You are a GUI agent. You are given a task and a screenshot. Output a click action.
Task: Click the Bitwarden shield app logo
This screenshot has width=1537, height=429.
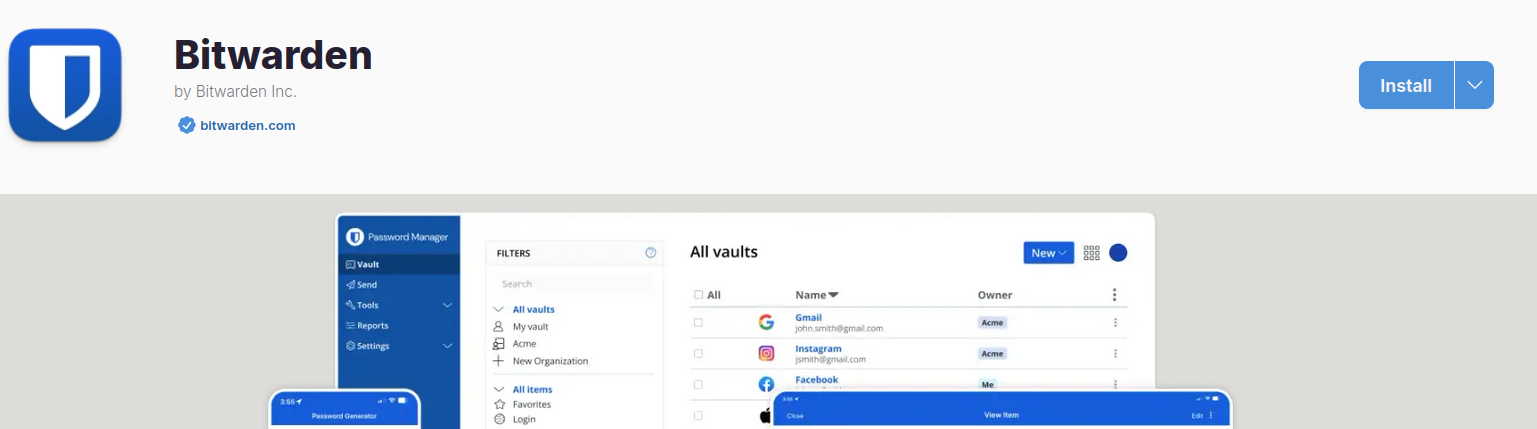65,85
